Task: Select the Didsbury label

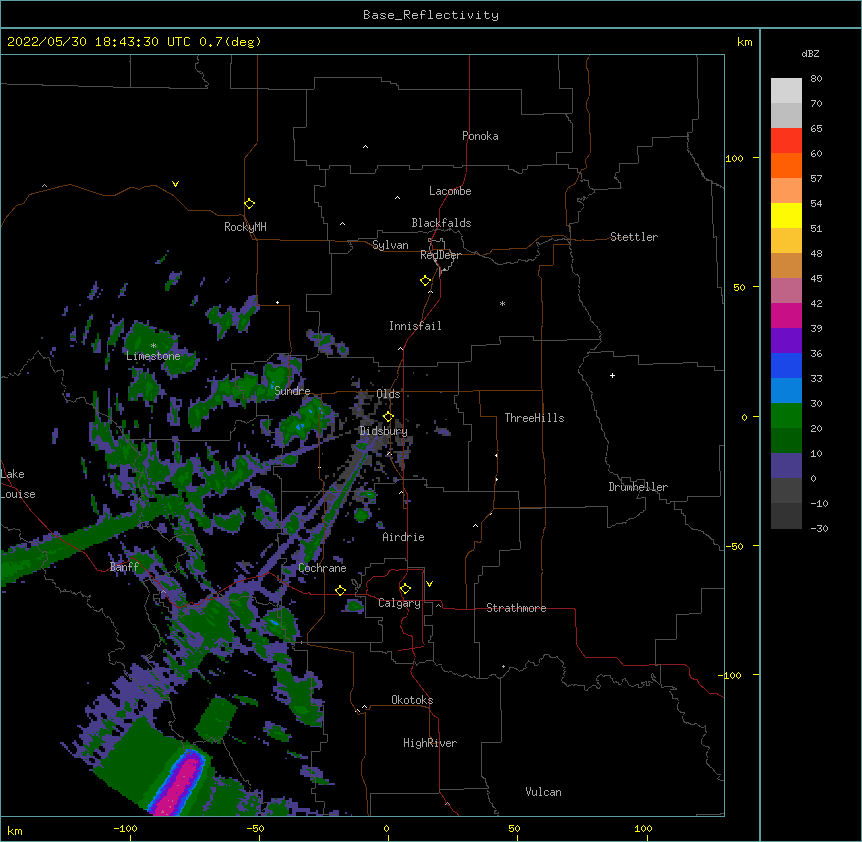Action: [x=383, y=431]
